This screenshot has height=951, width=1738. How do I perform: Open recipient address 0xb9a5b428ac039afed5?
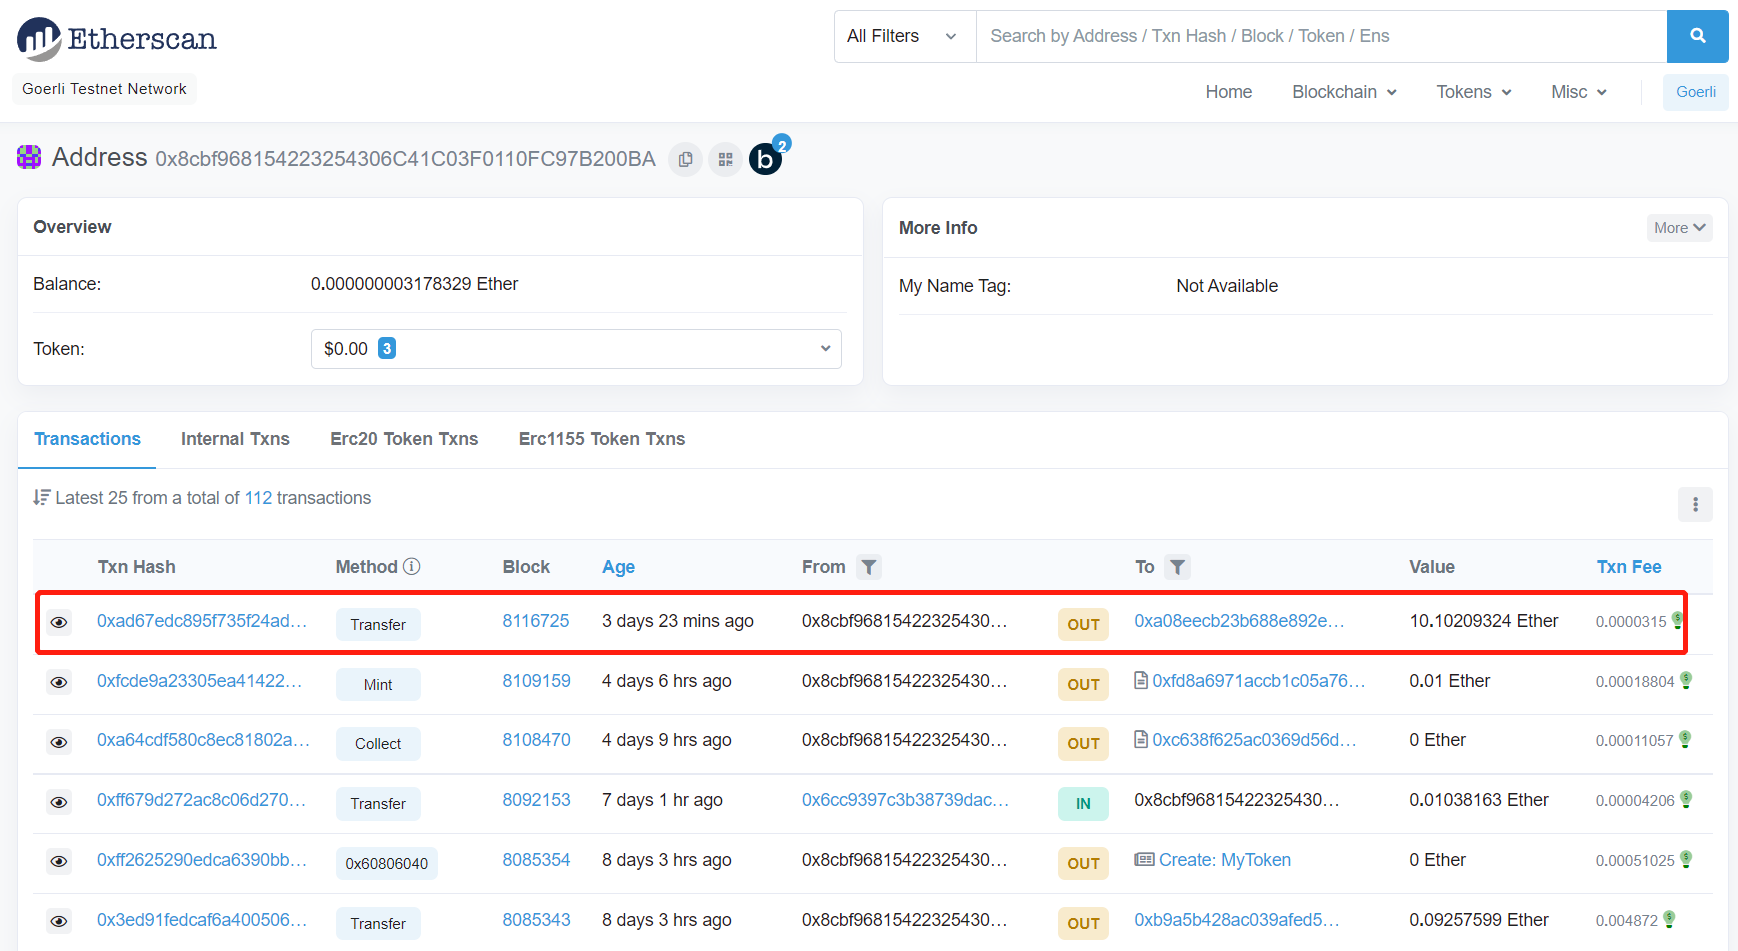(1236, 920)
